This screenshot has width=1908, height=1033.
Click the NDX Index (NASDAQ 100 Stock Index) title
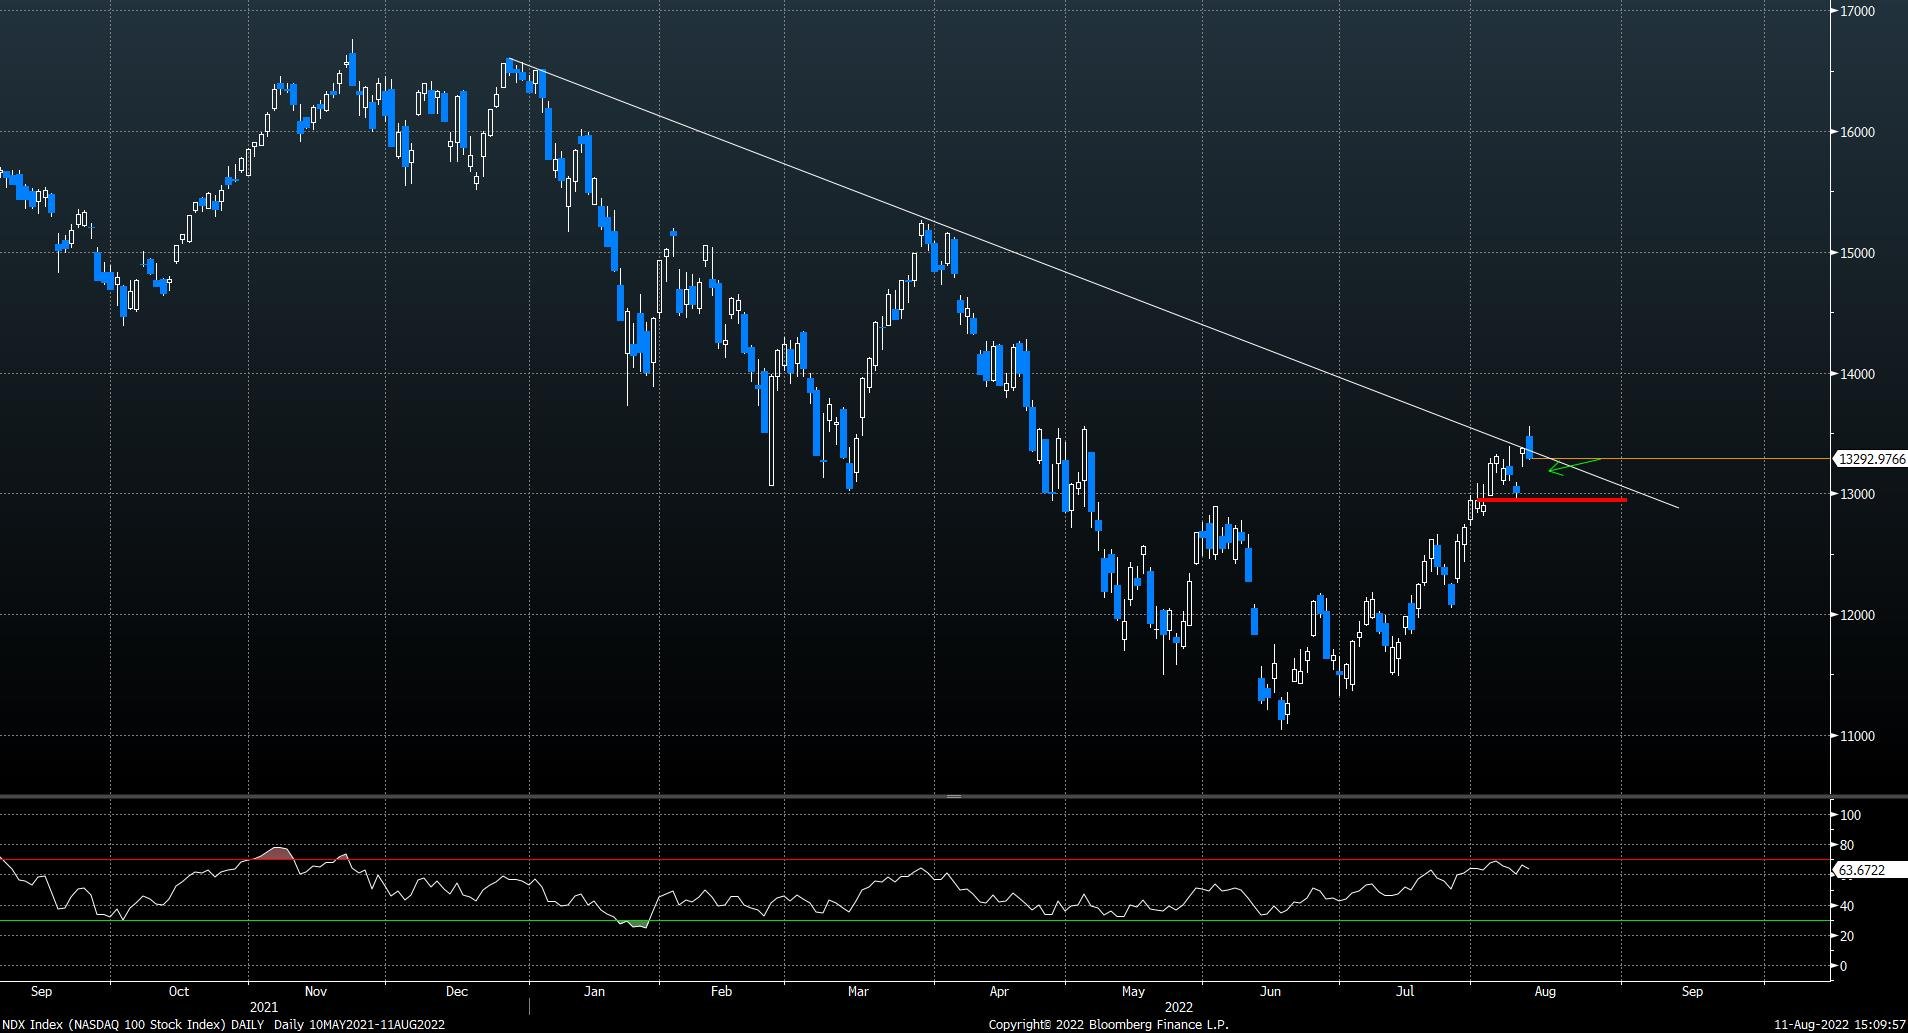(x=116, y=1024)
